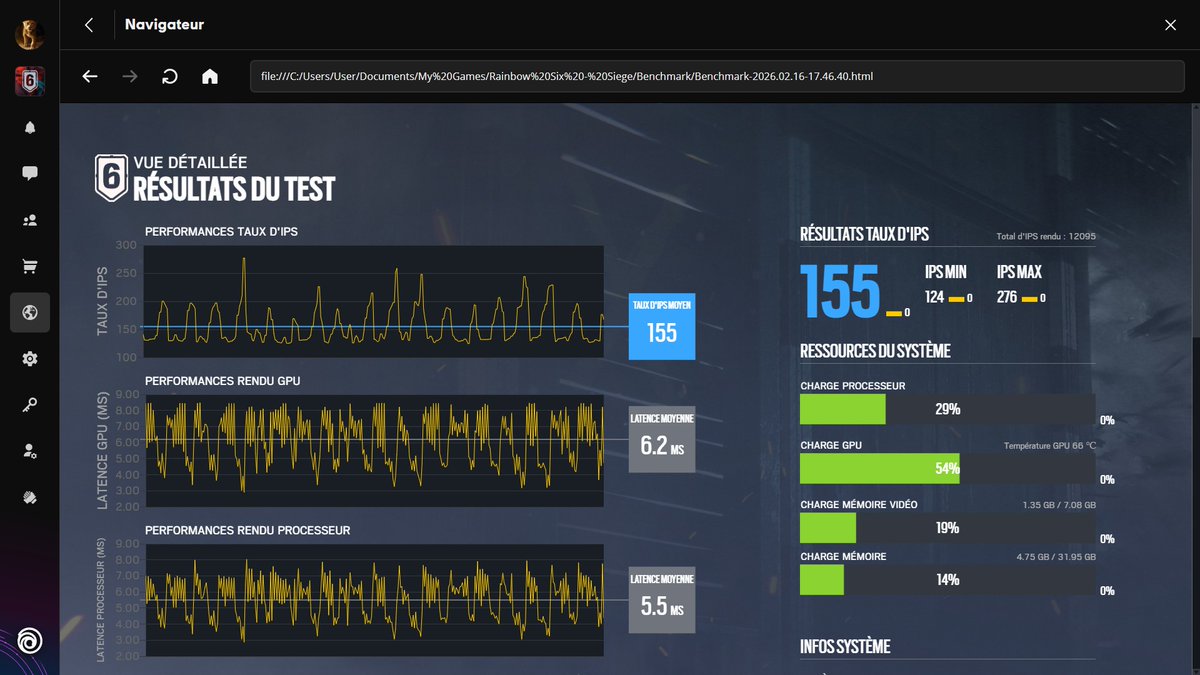Open notifications bell in sidebar
The image size is (1200, 675).
30,127
